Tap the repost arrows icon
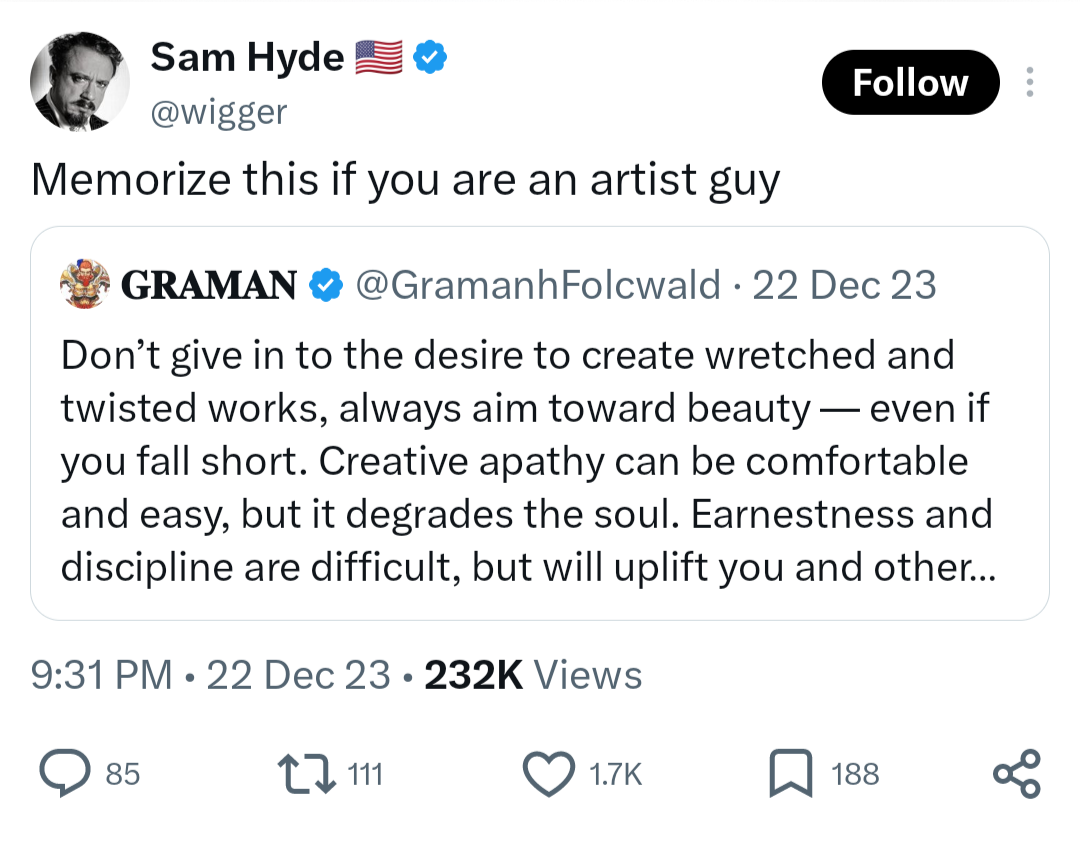The image size is (1080, 841). 307,774
